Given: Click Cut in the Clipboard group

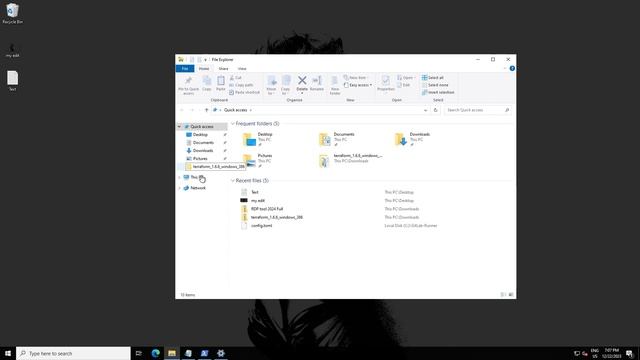Looking at the screenshot, I should (236, 78).
